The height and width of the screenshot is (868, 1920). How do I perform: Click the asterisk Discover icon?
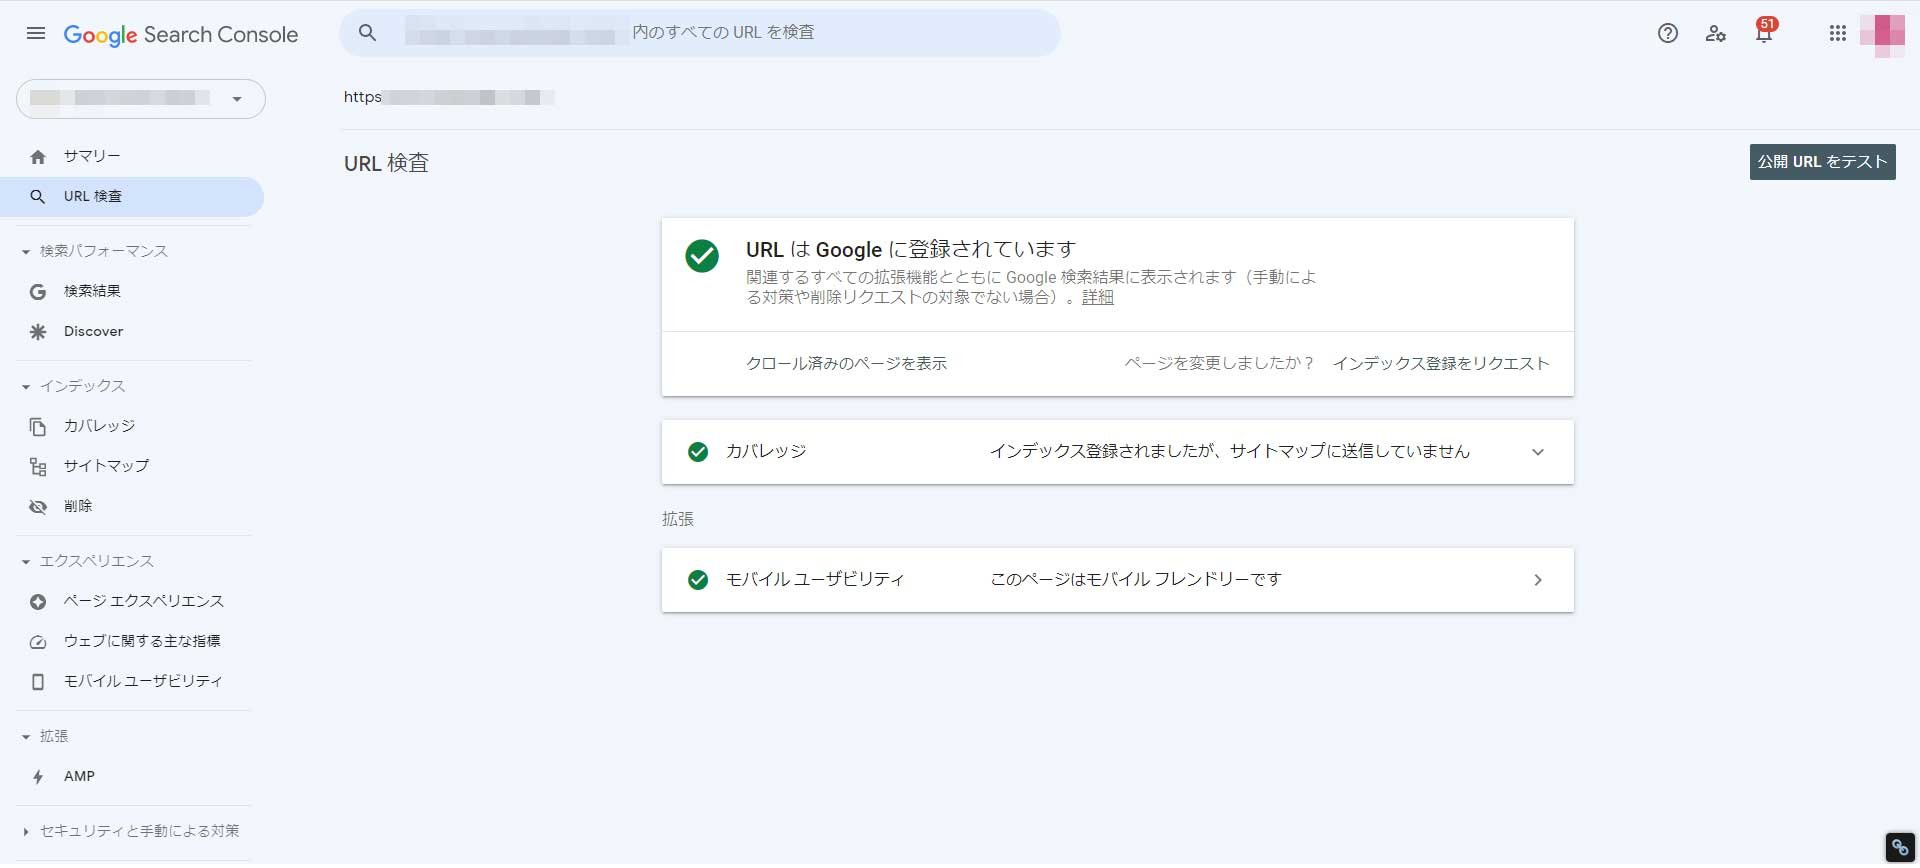(x=38, y=332)
